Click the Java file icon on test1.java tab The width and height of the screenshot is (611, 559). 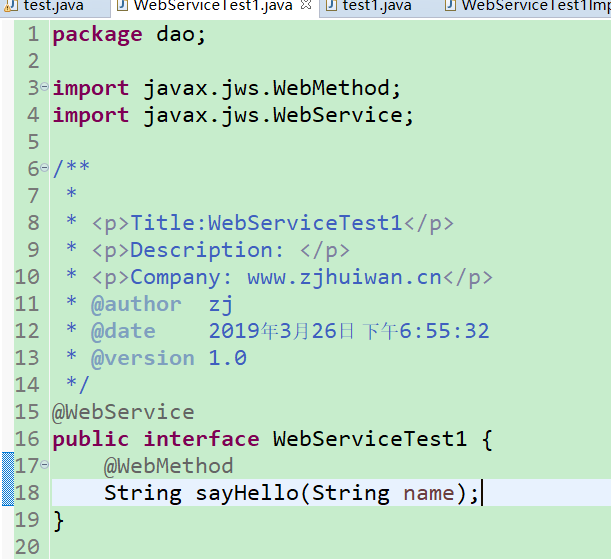[331, 5]
